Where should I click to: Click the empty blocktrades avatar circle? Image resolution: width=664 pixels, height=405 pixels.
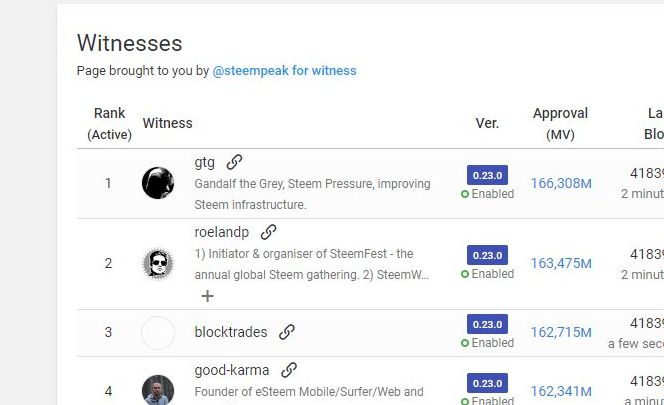(x=158, y=333)
